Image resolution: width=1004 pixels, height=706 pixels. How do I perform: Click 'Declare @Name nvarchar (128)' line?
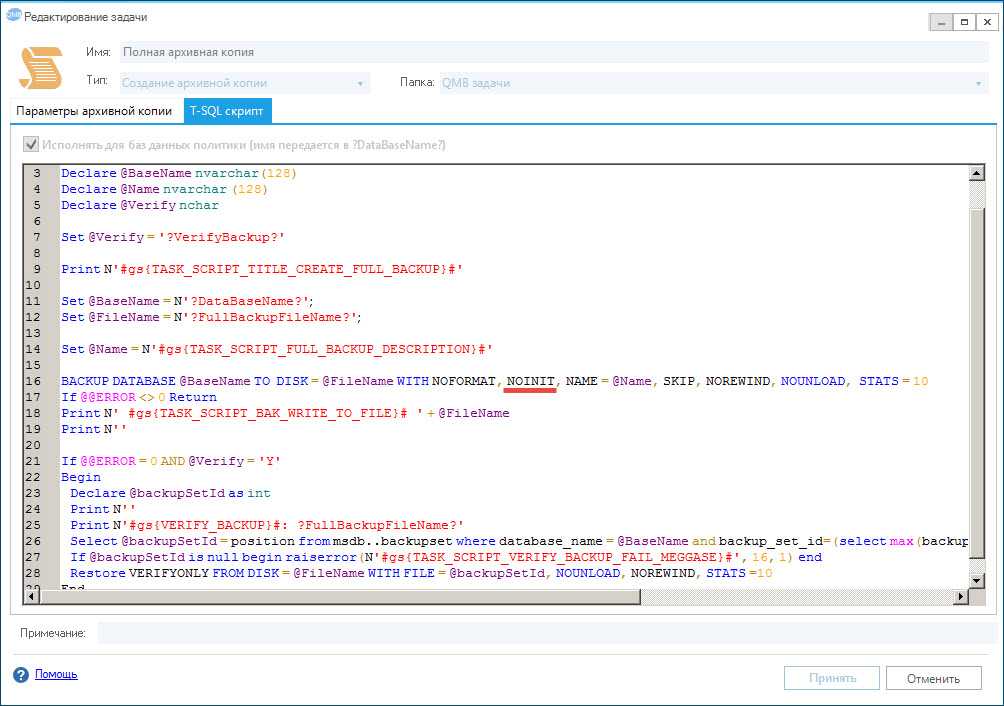pyautogui.click(x=164, y=189)
